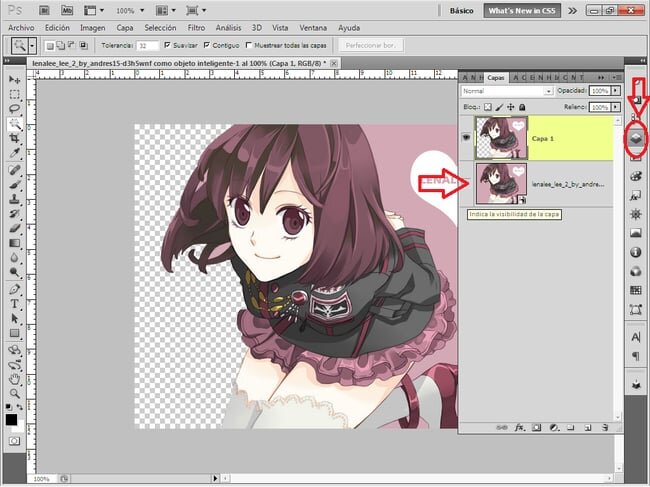The height and width of the screenshot is (487, 650).
Task: Select the Horizontal Type tool
Action: pos(15,304)
